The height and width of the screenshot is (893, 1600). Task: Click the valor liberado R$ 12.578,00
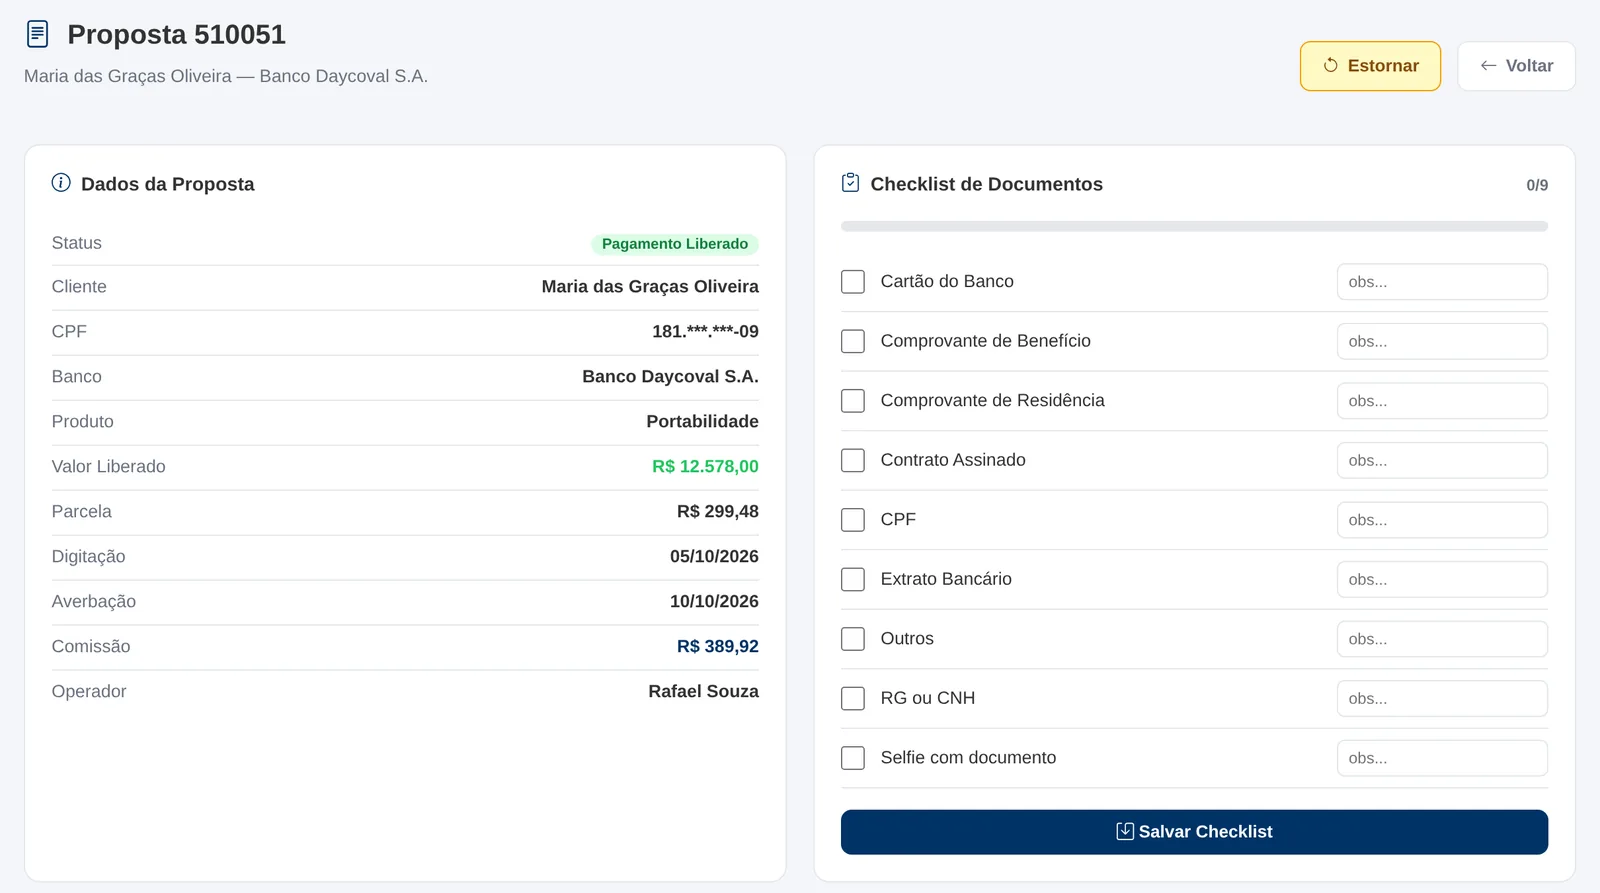705,467
